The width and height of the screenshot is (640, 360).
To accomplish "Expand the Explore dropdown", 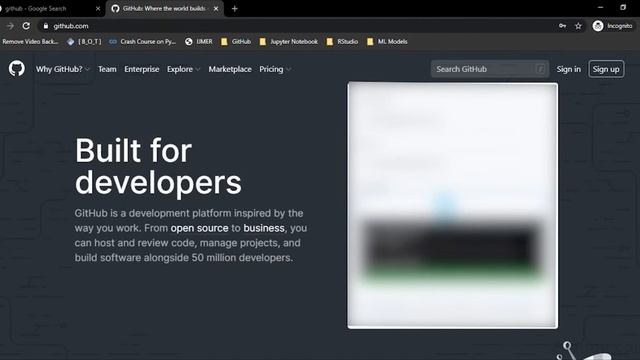I will 184,69.
